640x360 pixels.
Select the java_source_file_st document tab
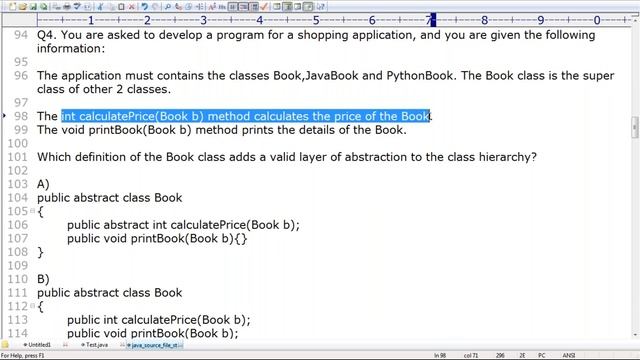[x=154, y=345]
